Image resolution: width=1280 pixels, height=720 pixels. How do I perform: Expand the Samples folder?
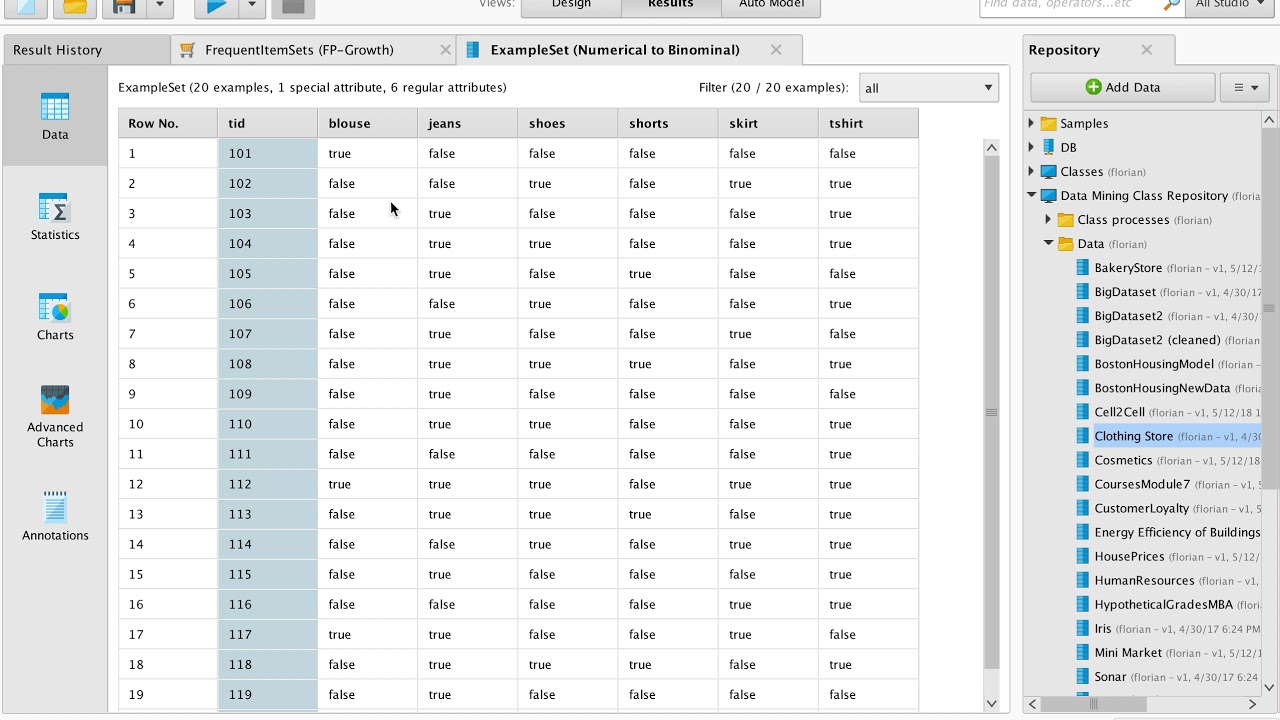pyautogui.click(x=1031, y=124)
